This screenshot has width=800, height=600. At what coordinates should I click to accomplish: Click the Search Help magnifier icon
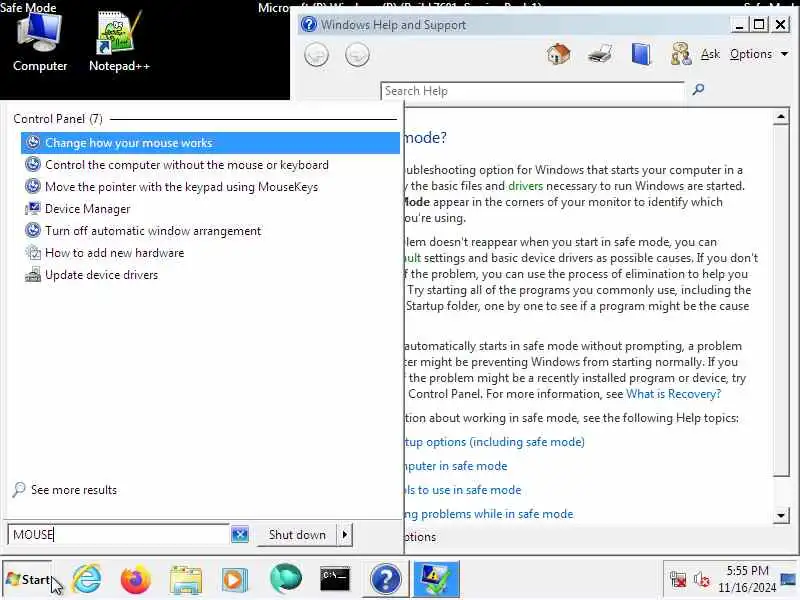[698, 90]
